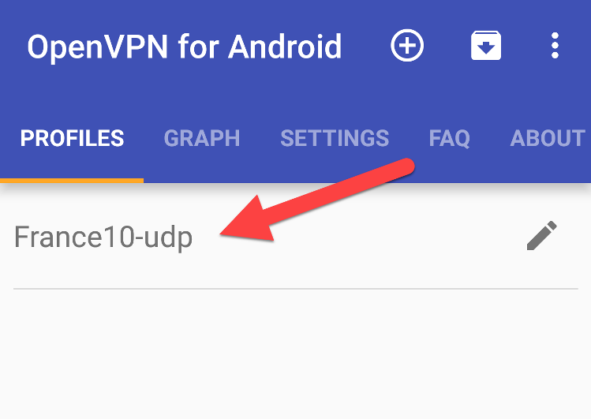Import an .ovpn file using the box-arrow icon

(x=486, y=45)
